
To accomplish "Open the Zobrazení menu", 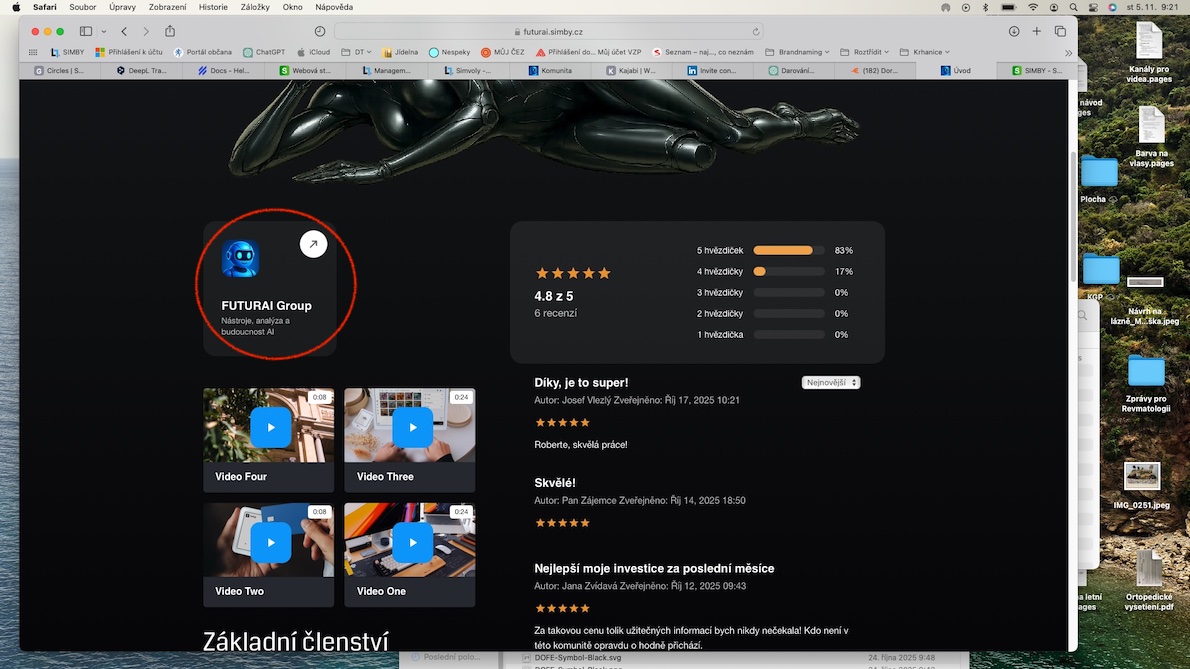I will click(x=167, y=7).
